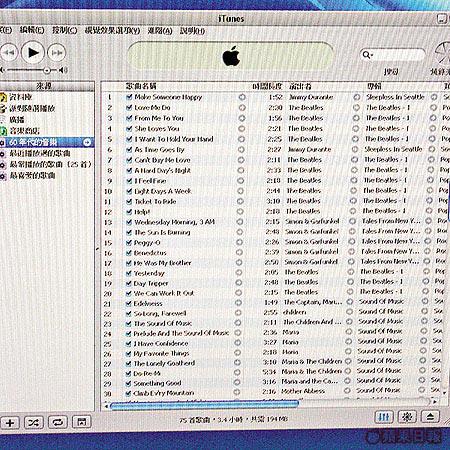Click the vertical scrollbar down arrow
Viewport: 450px width, 450px height.
coord(444,393)
